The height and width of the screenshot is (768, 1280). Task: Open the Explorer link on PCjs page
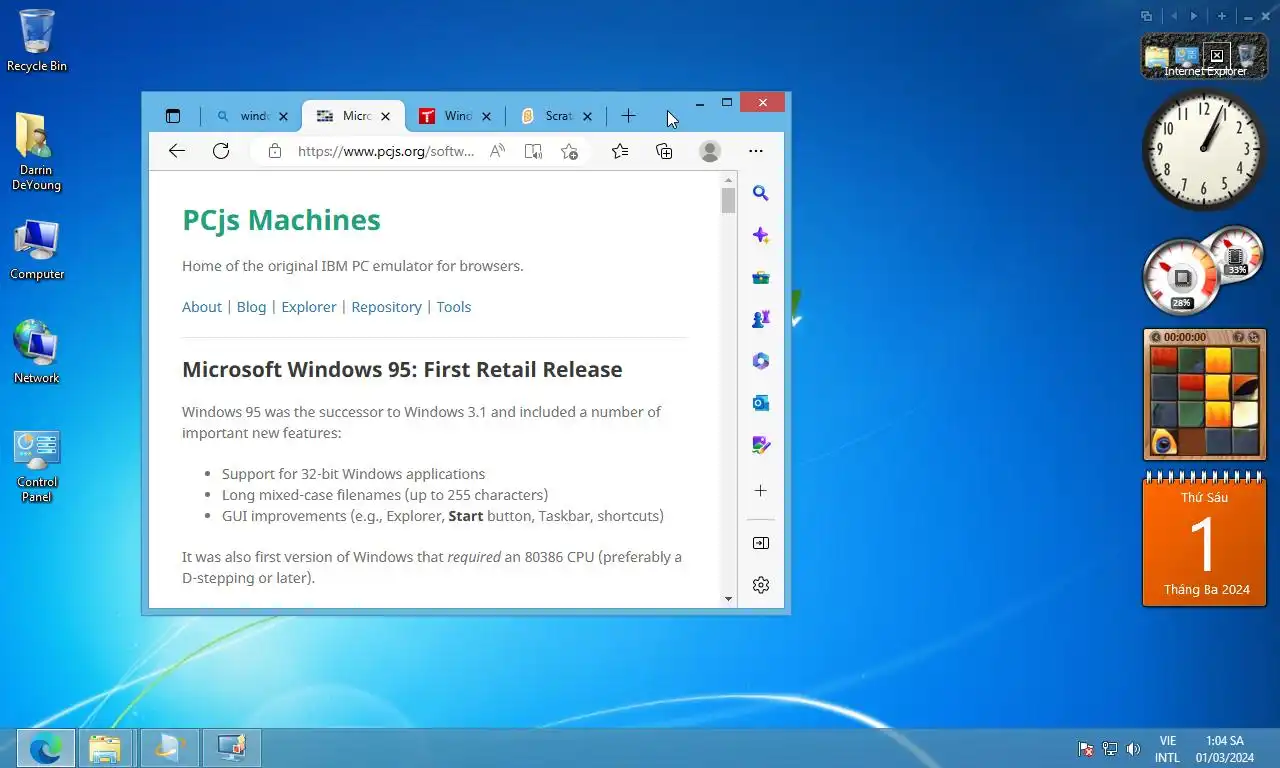click(309, 307)
